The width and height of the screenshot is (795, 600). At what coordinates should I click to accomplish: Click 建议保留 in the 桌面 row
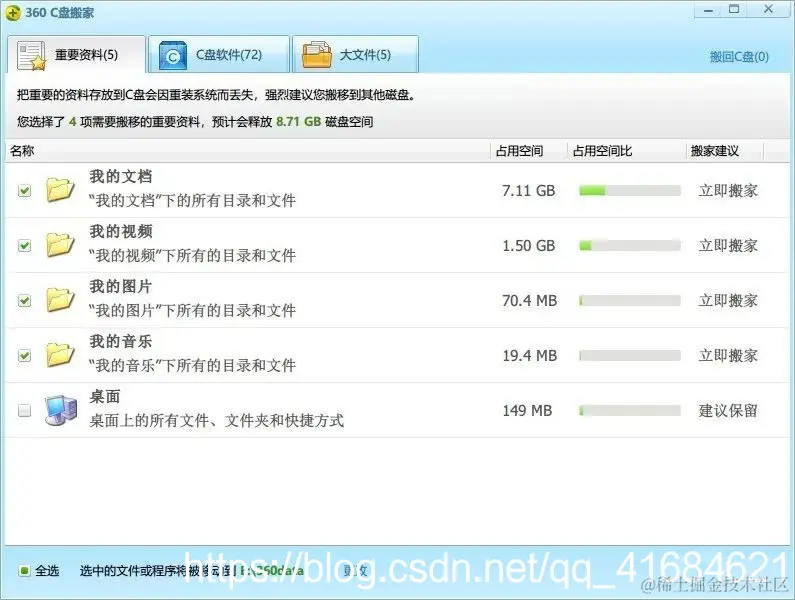coord(728,410)
